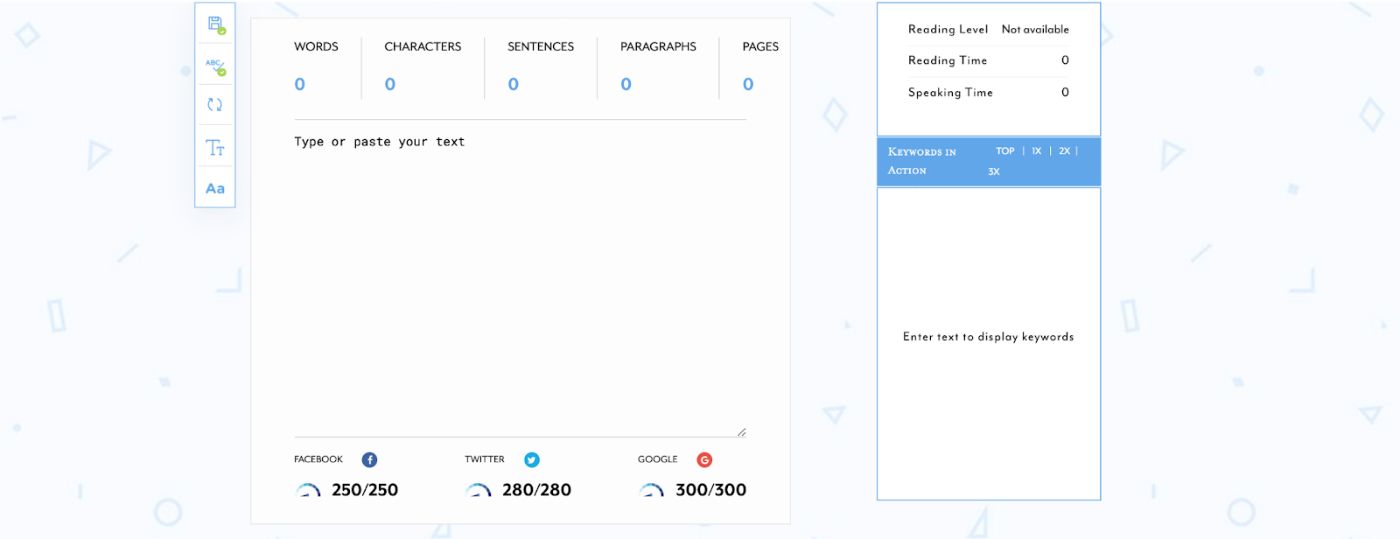Select the 2X keyword density tab

coord(1064,151)
